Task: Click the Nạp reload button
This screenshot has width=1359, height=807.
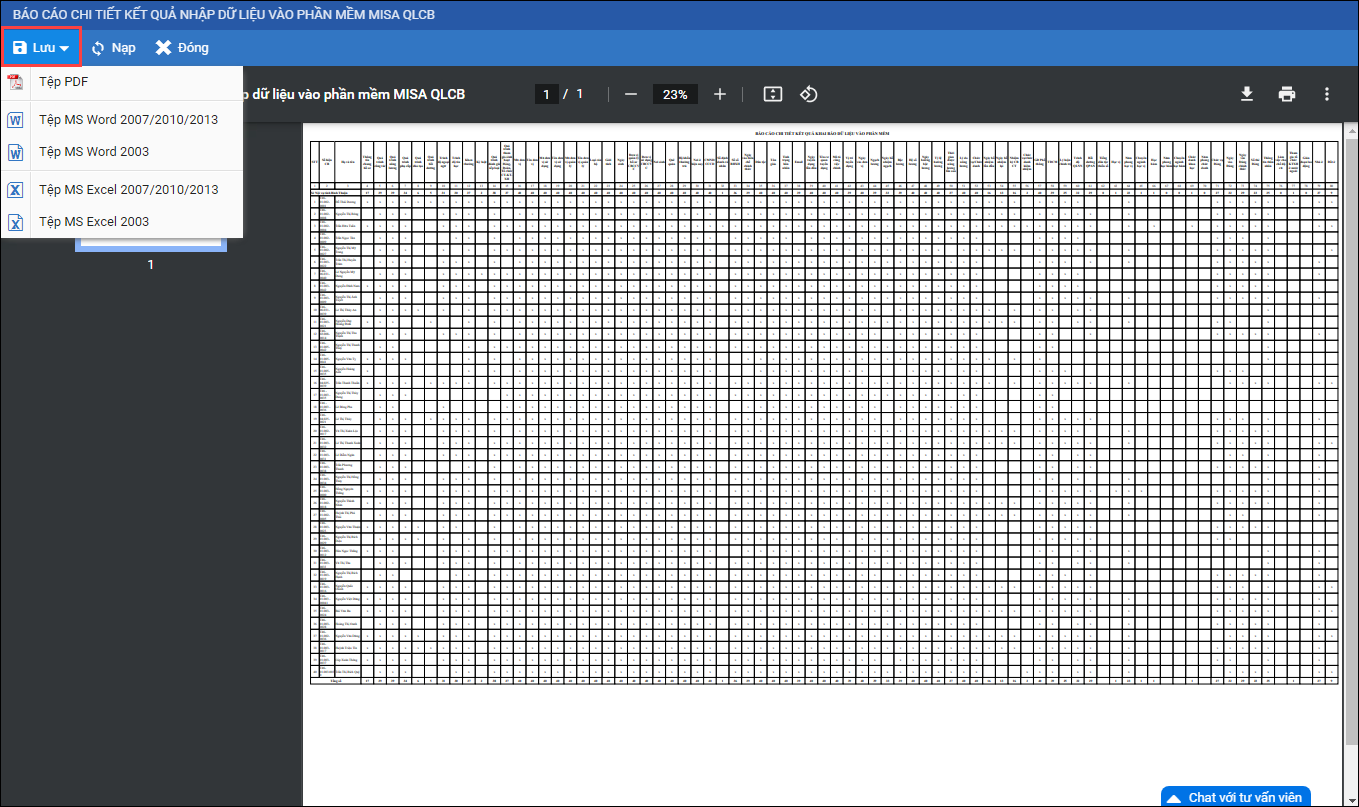Action: (x=113, y=48)
